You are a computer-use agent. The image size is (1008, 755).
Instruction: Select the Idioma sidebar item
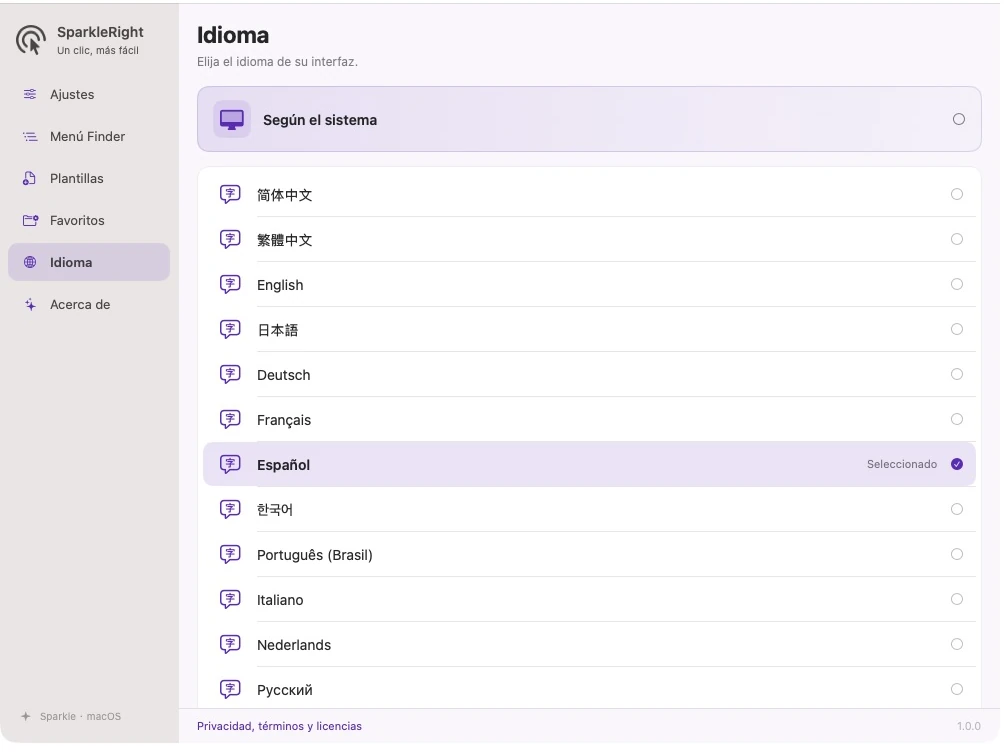click(89, 262)
